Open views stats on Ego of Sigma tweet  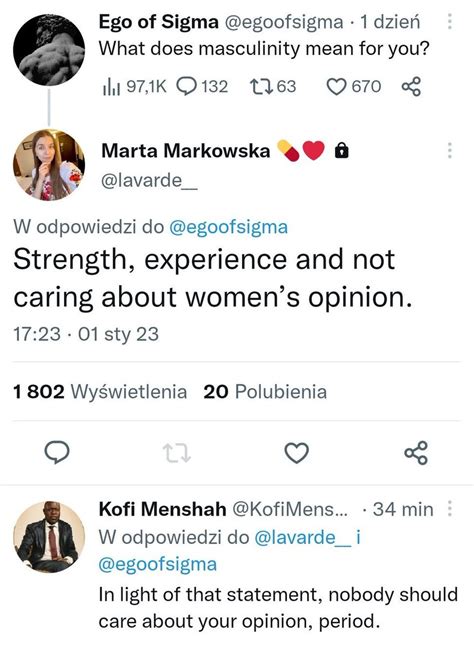[x=134, y=87]
